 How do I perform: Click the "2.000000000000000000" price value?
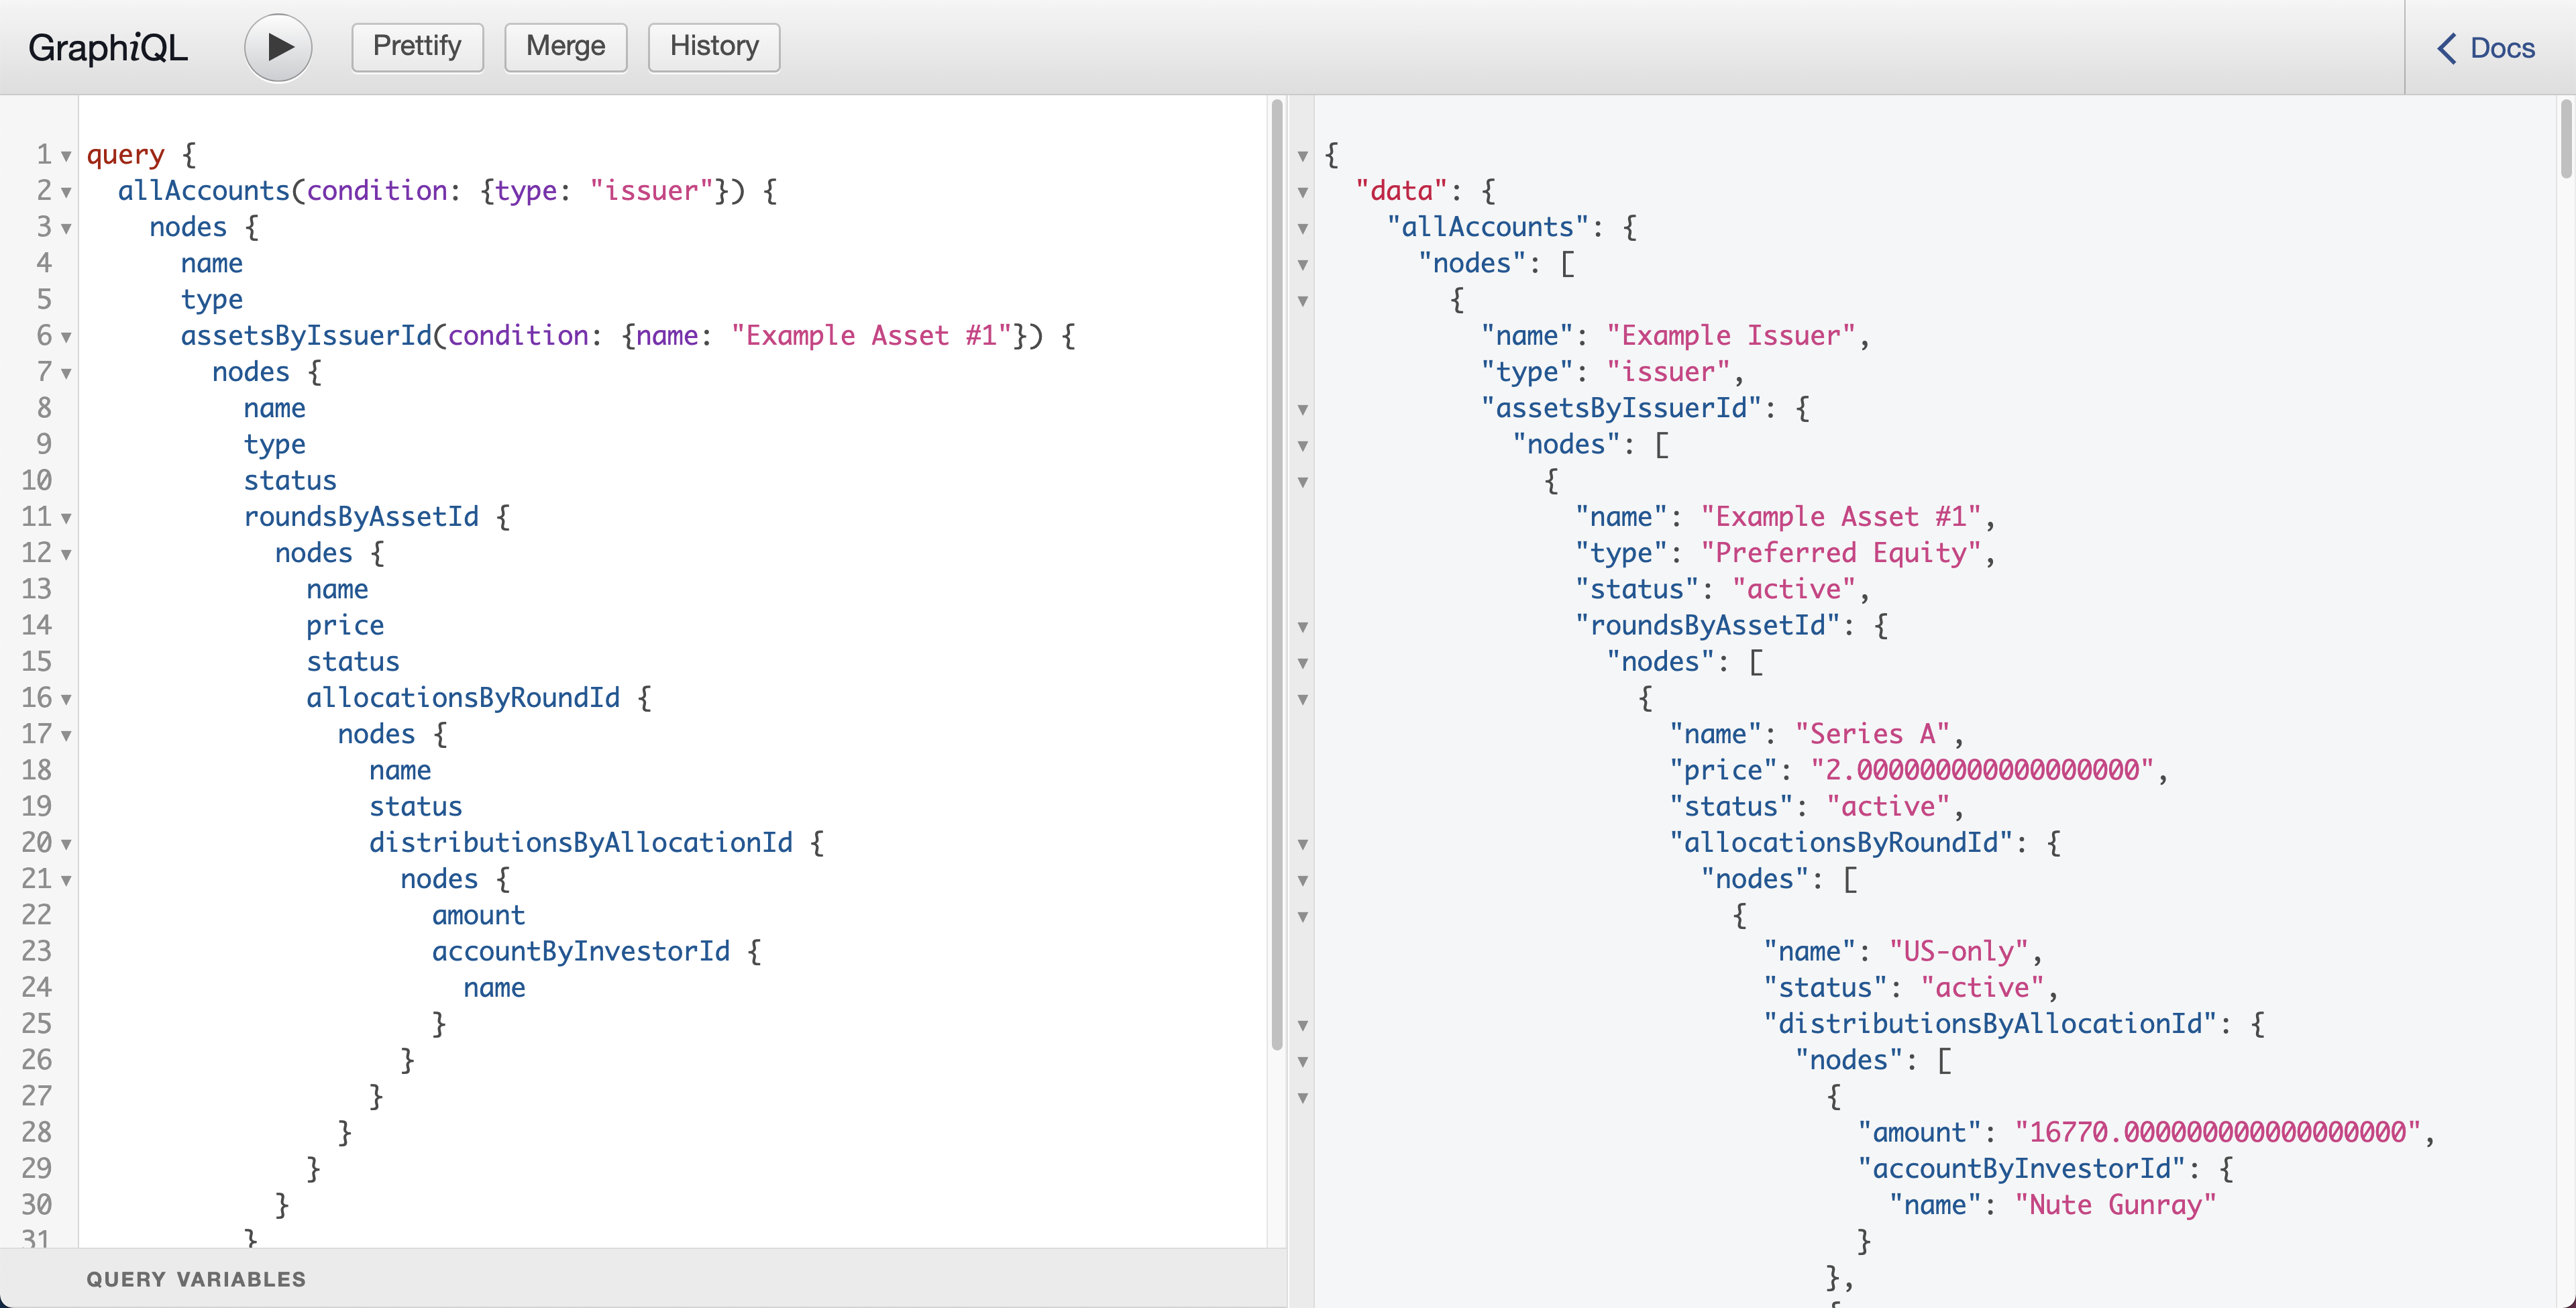click(1982, 770)
